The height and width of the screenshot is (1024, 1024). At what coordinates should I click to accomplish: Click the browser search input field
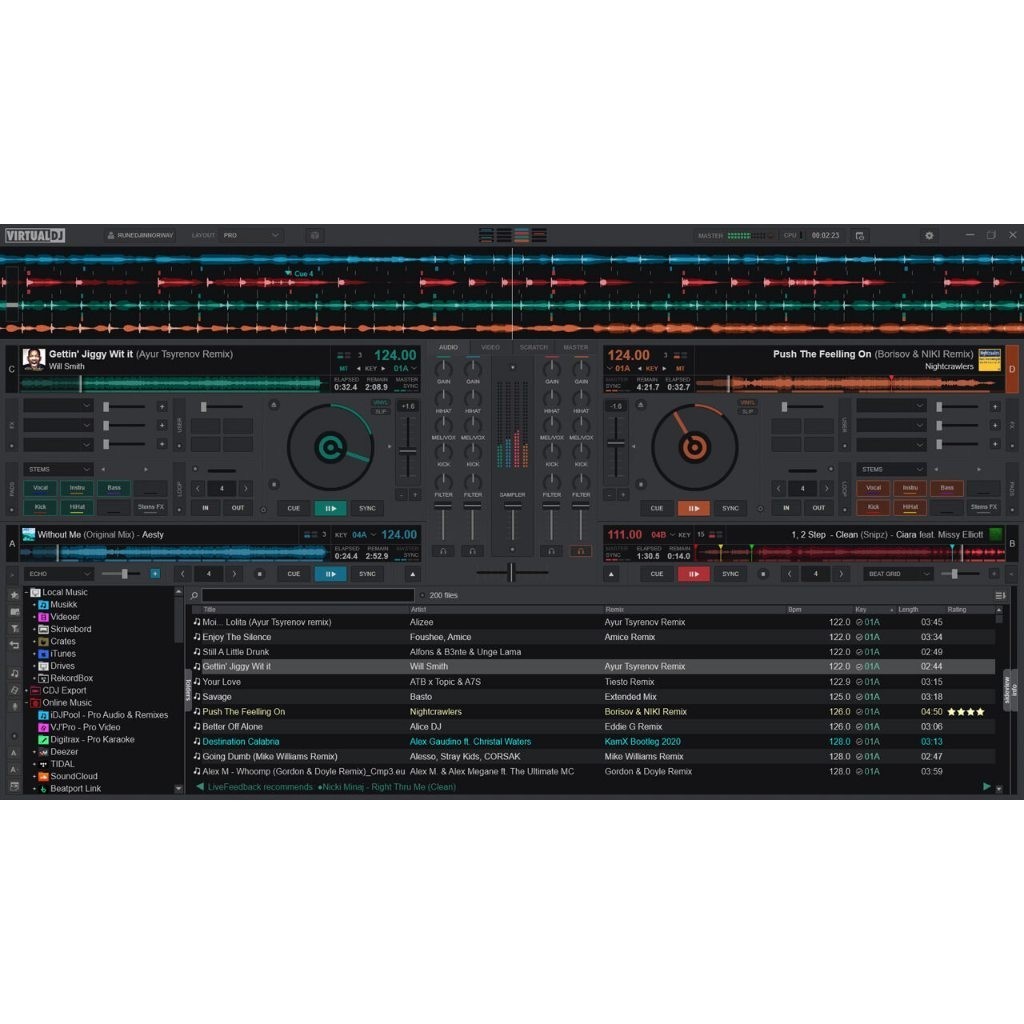[308, 595]
